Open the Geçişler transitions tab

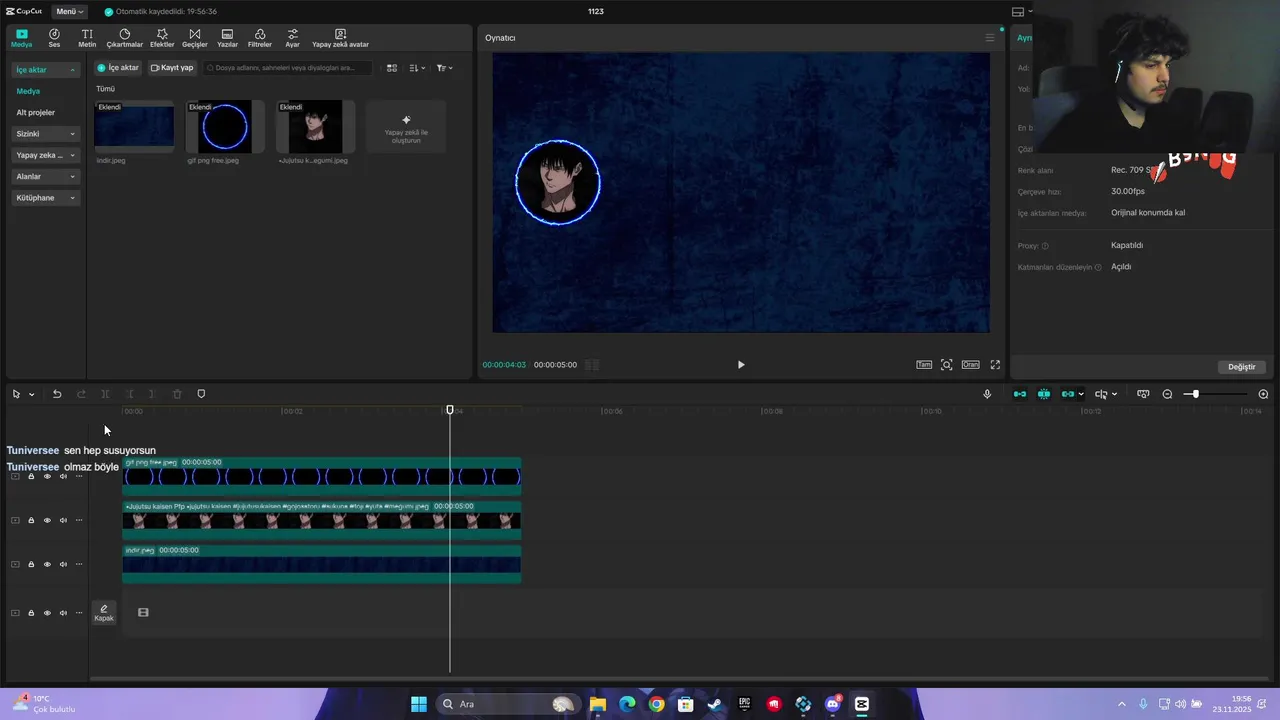(x=194, y=38)
